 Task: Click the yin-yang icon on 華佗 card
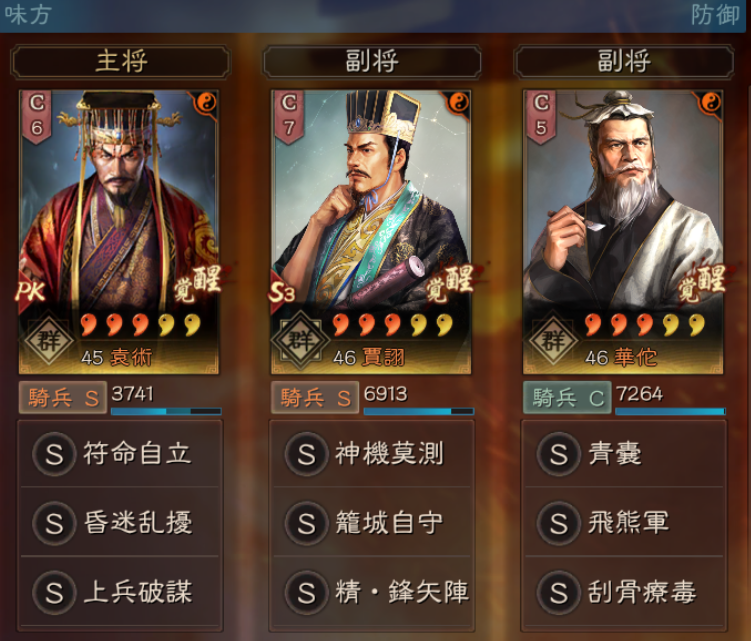pos(710,102)
